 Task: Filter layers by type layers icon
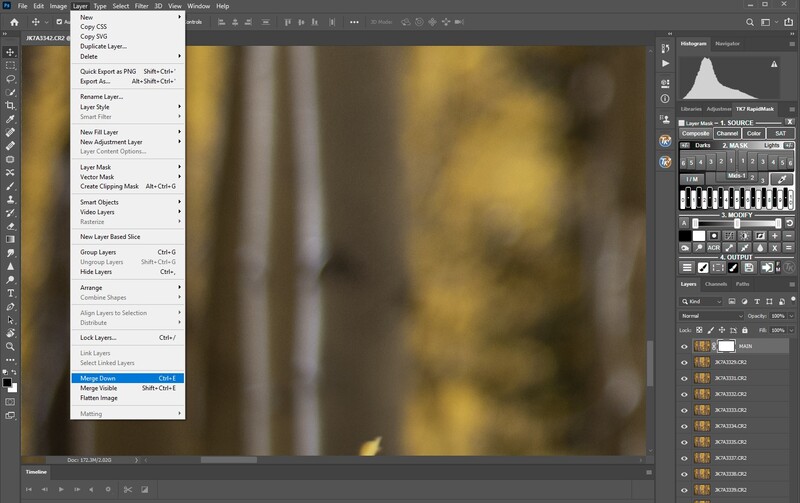pos(757,301)
